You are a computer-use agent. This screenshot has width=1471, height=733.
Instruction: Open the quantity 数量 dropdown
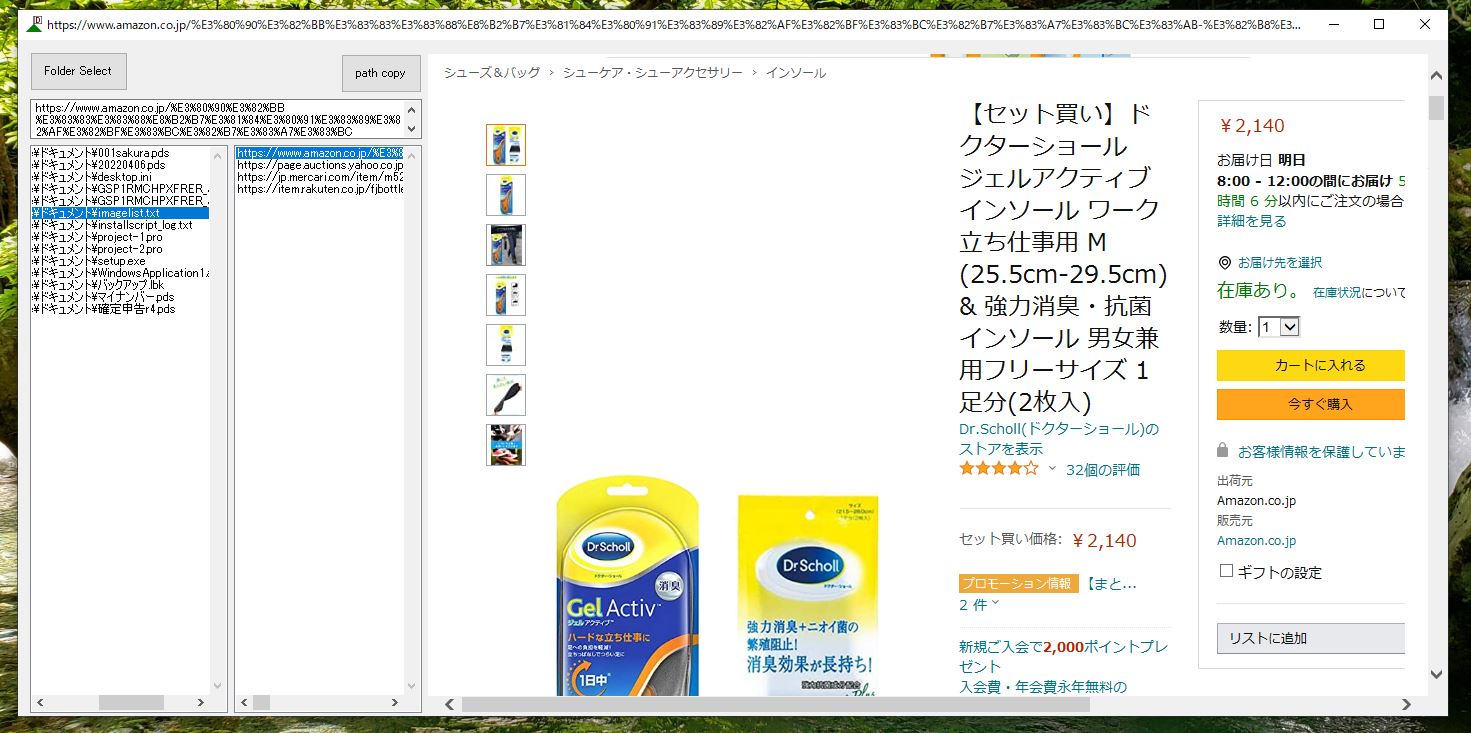tap(1279, 327)
